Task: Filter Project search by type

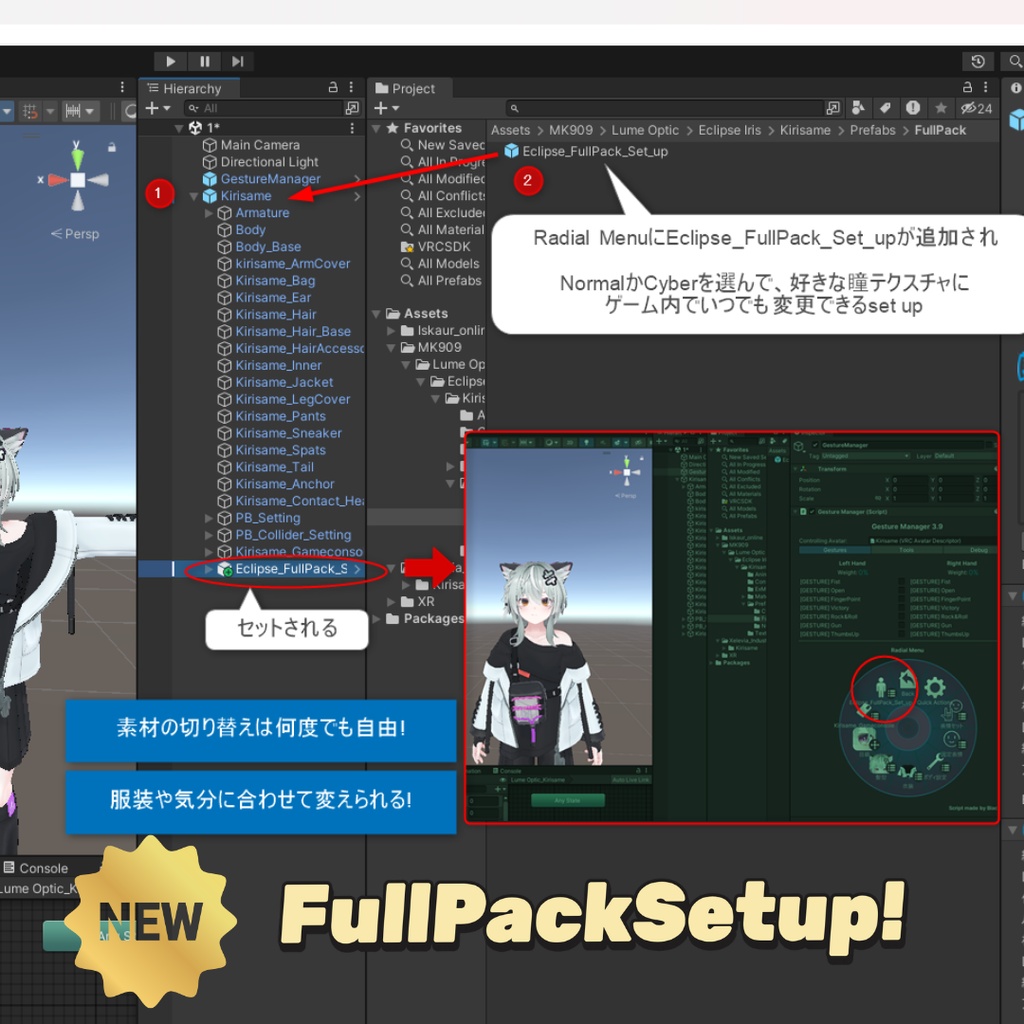Action: (859, 108)
